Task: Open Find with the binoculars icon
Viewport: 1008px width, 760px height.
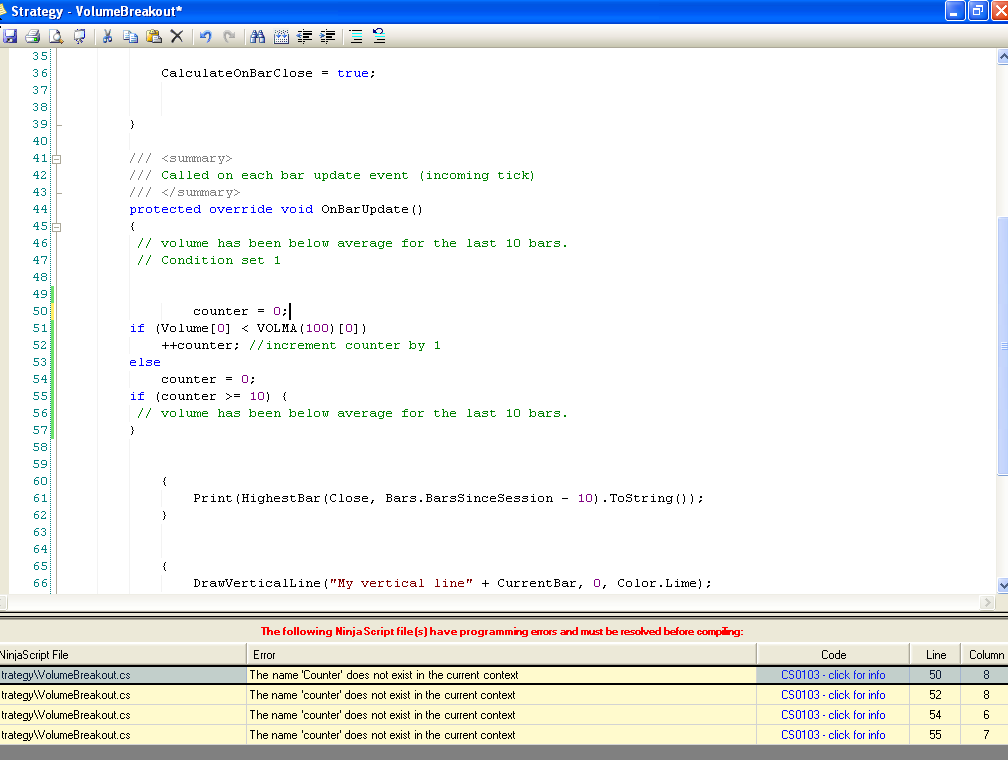Action: [x=257, y=36]
